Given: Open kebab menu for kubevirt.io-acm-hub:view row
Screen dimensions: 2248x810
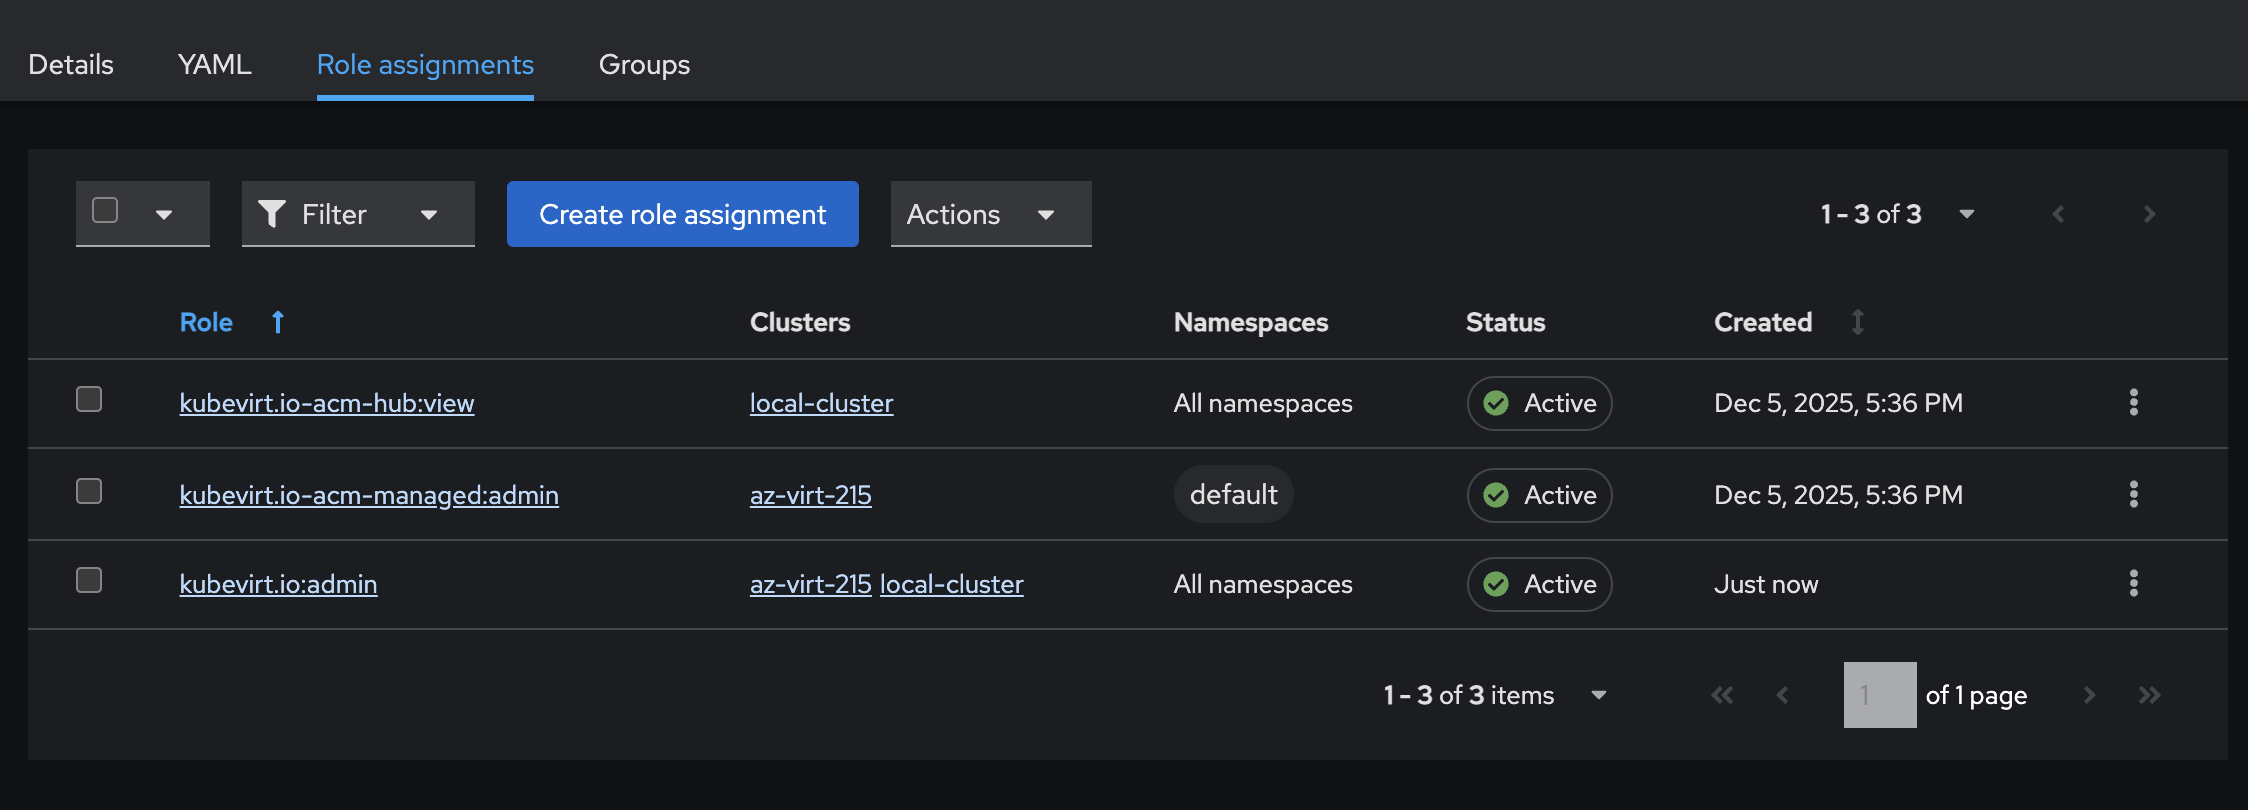Looking at the screenshot, I should click(2133, 402).
